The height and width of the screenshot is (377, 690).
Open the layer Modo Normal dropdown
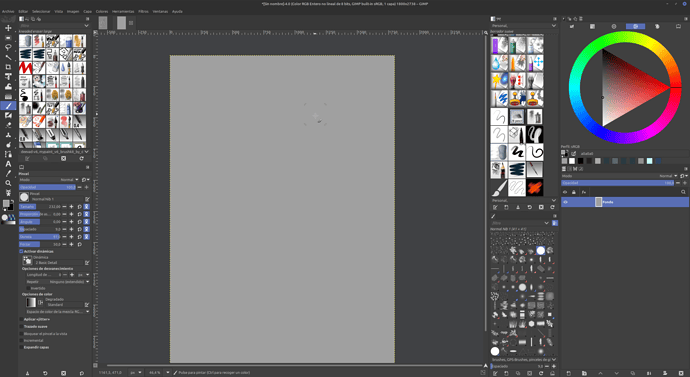pos(668,176)
